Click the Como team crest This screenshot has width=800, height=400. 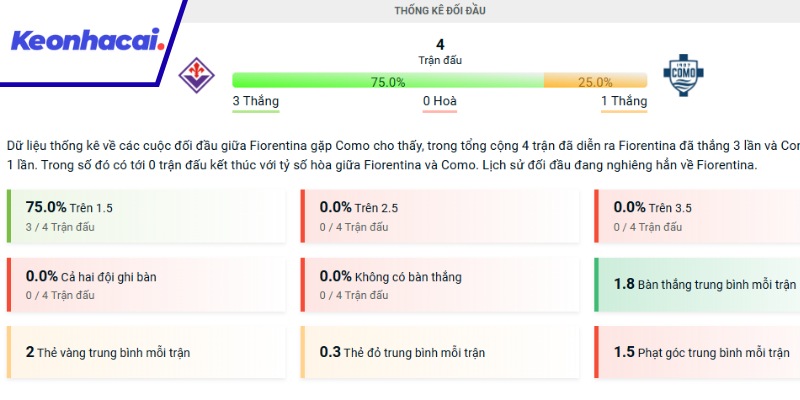685,75
